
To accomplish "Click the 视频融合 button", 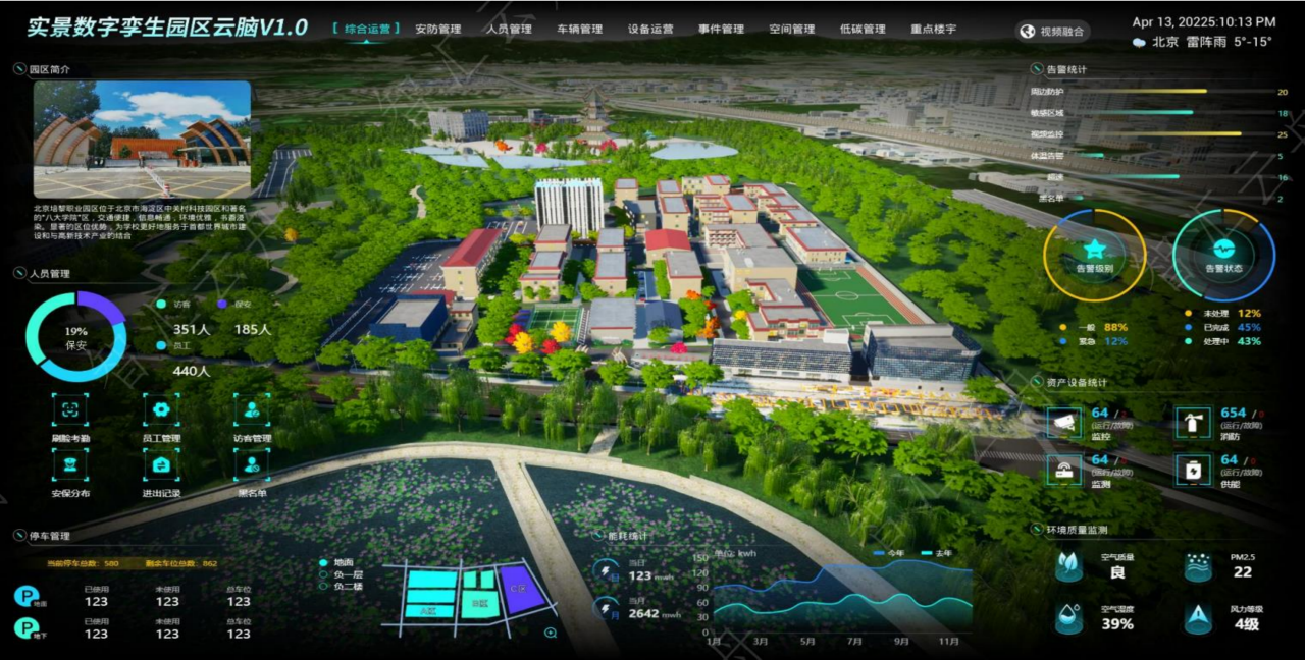I will 1053,32.
